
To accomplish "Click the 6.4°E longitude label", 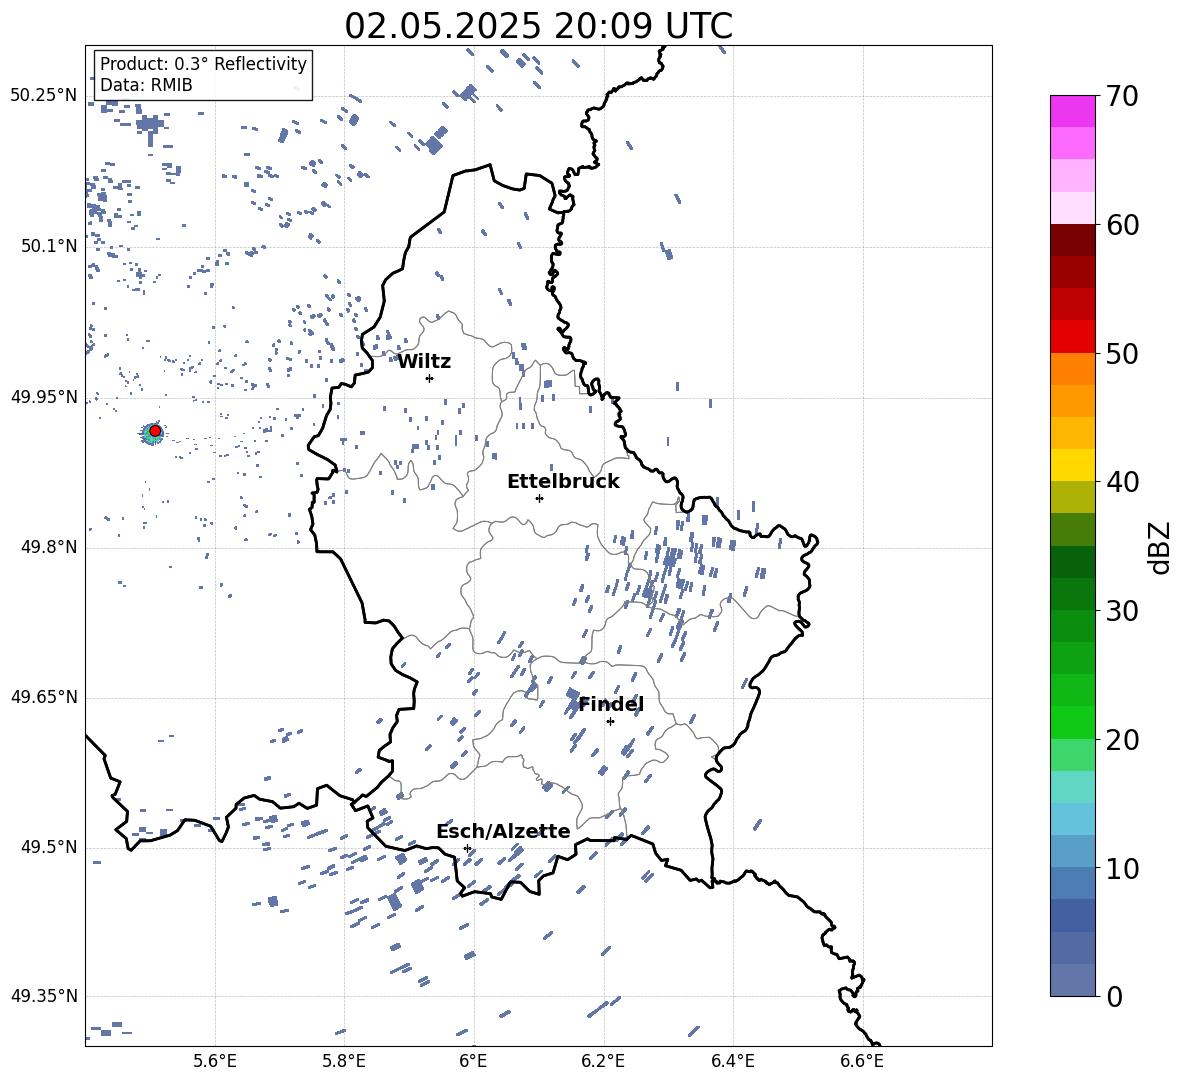I will [x=732, y=1061].
